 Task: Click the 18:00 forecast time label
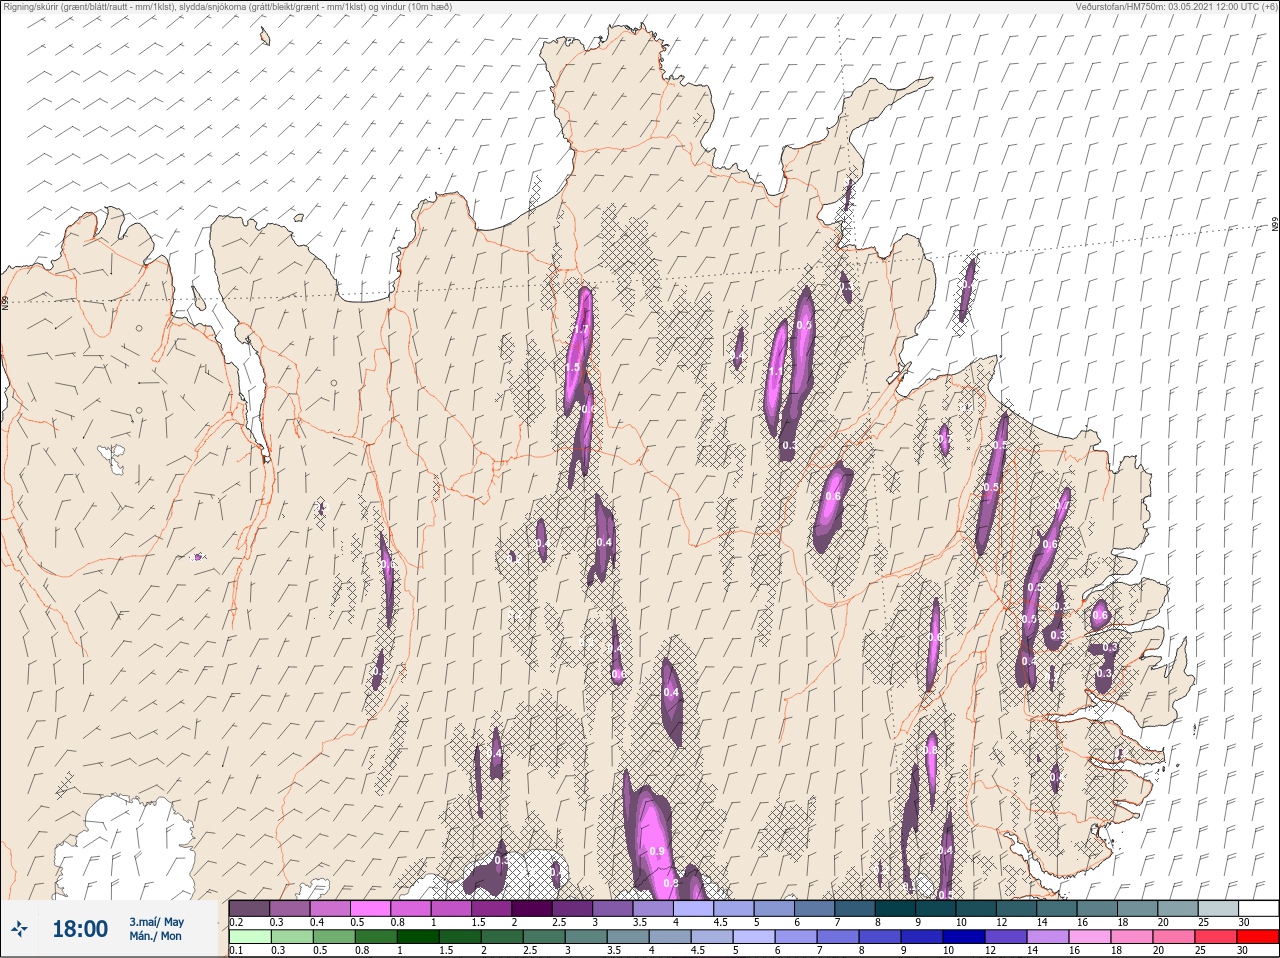click(80, 929)
